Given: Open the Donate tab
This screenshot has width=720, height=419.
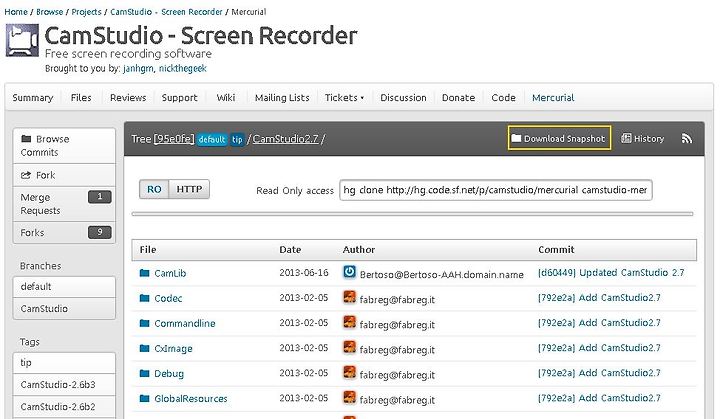Looking at the screenshot, I should tap(458, 97).
